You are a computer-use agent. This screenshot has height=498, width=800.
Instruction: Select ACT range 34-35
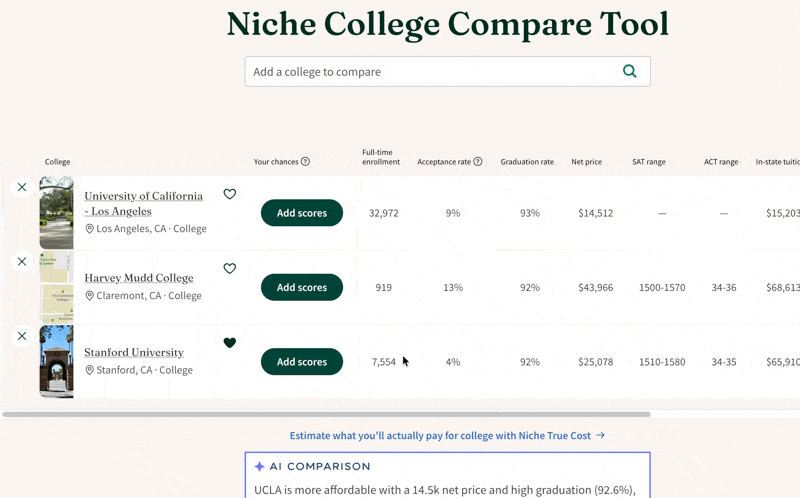coord(724,362)
